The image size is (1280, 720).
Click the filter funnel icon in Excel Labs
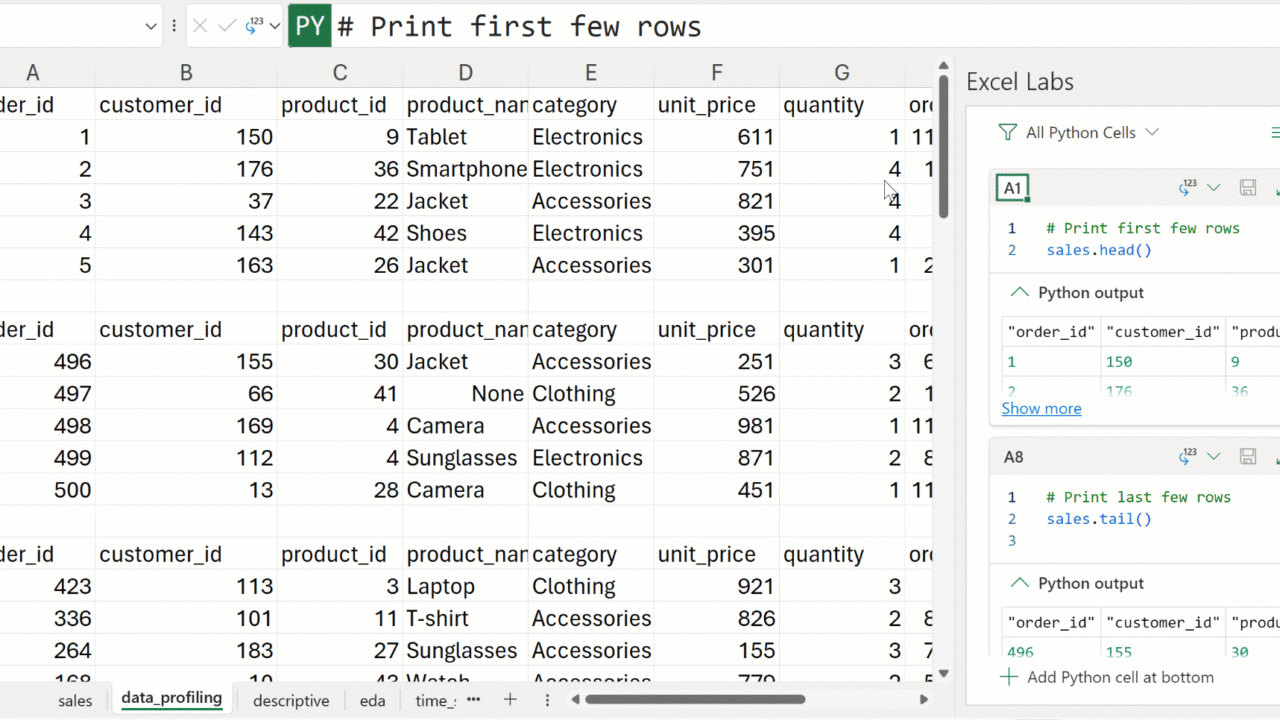click(1008, 133)
